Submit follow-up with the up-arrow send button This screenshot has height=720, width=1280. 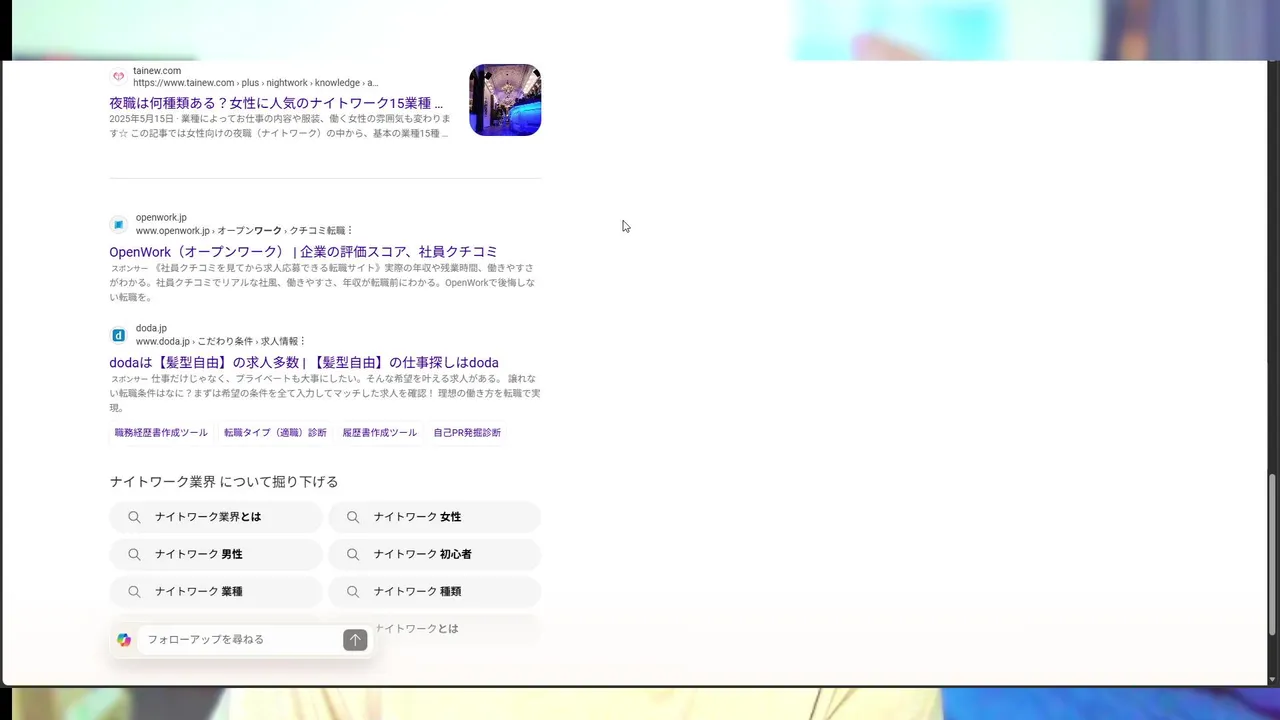(x=355, y=640)
